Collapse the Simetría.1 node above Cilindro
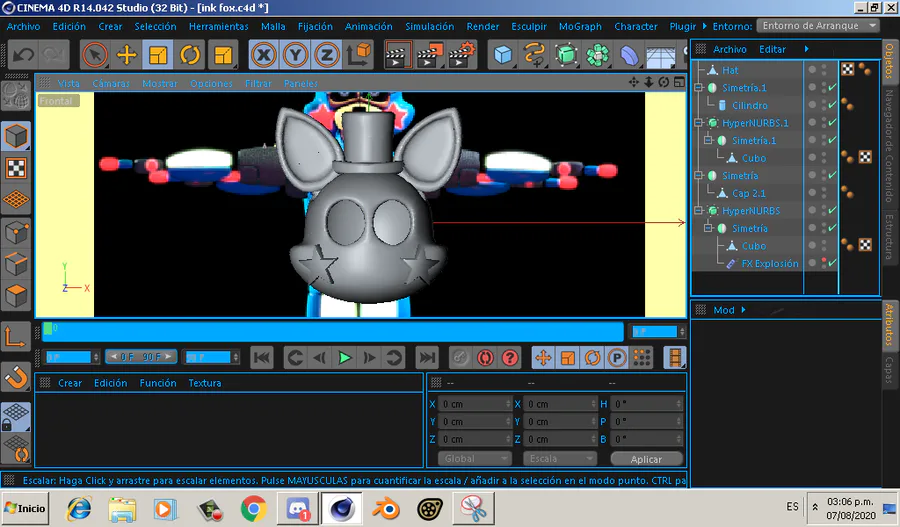 point(699,88)
